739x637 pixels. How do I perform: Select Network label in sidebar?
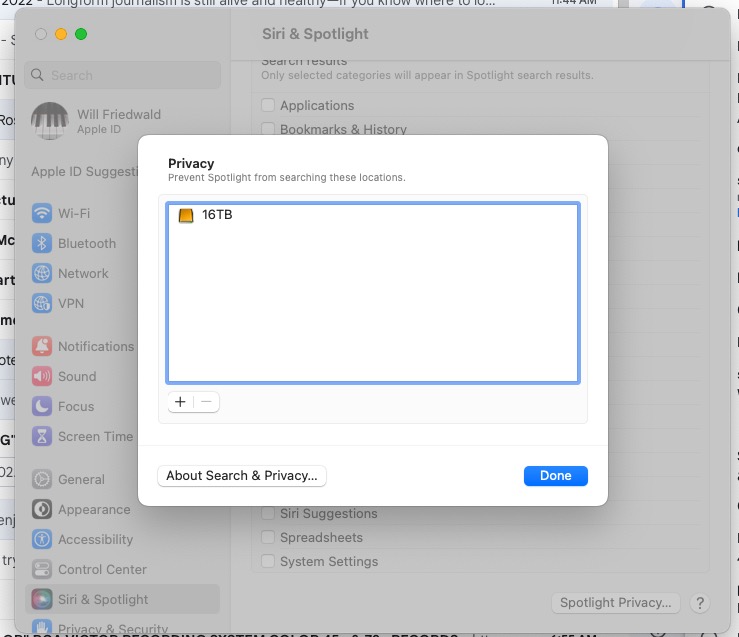(83, 274)
